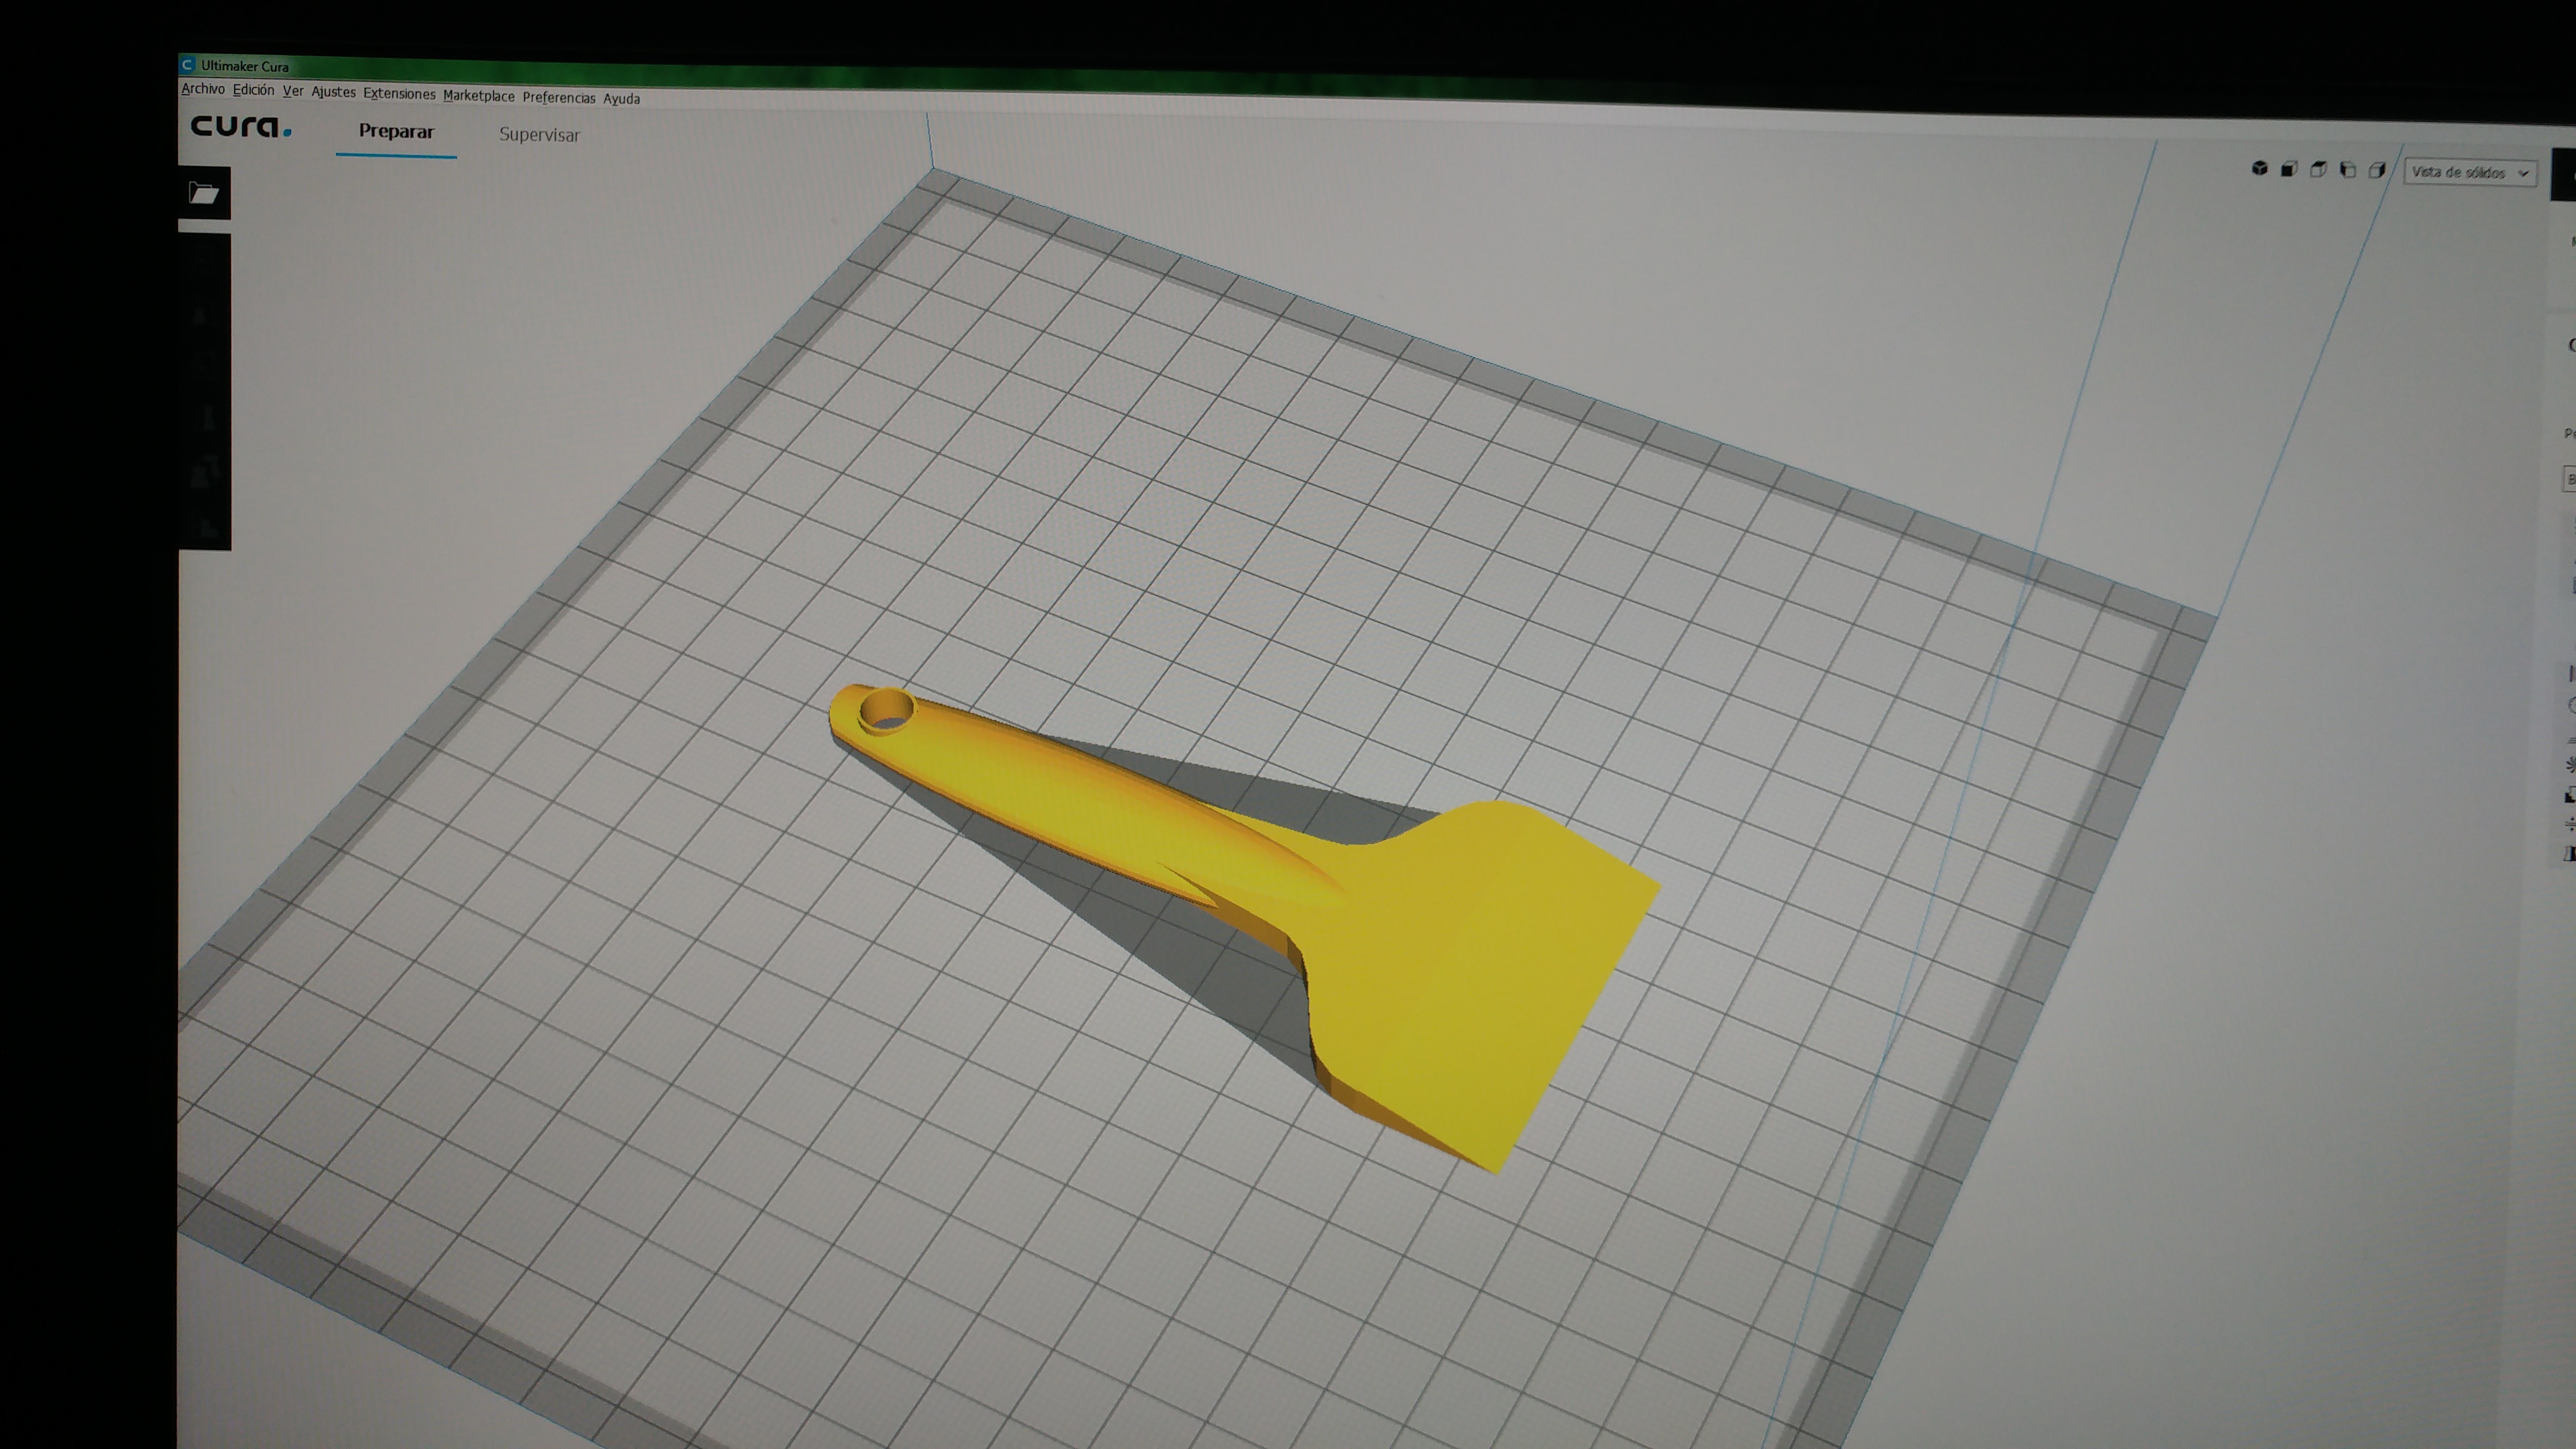The width and height of the screenshot is (2576, 1449).
Task: Select the right side view cube icon
Action: tap(2377, 170)
